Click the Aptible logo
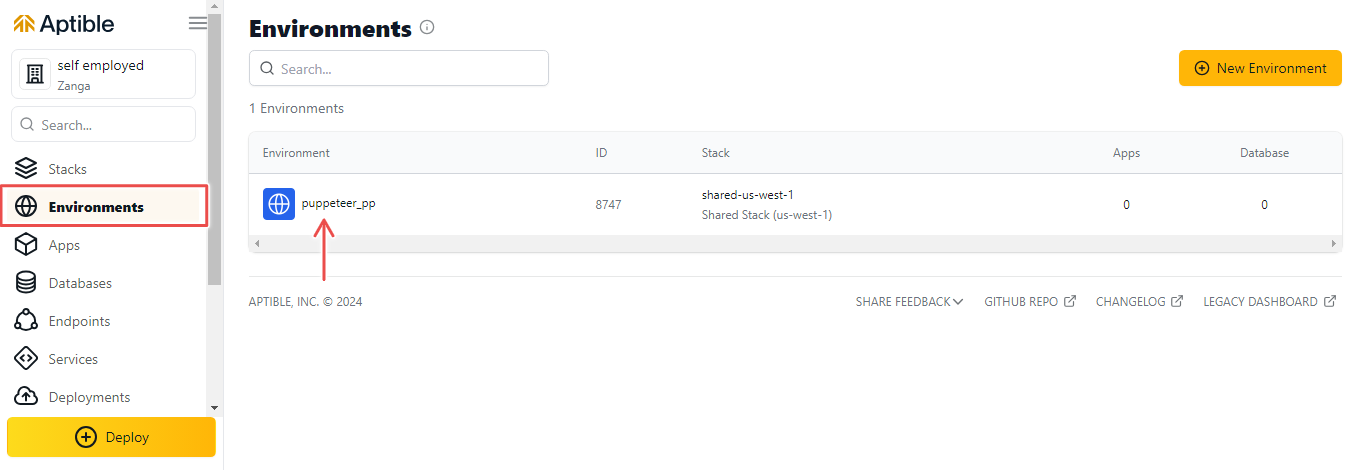 pos(64,23)
